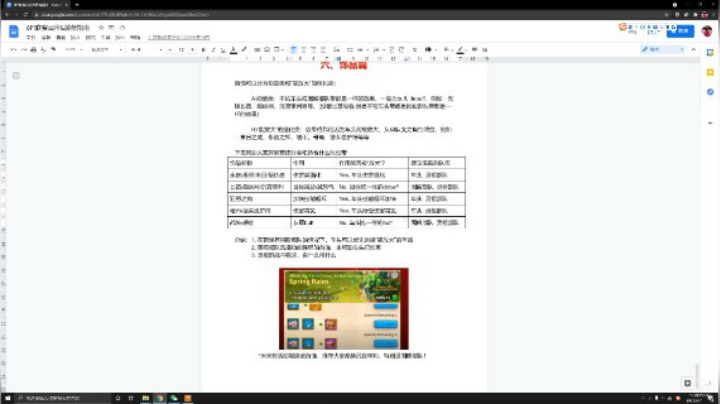
Task: Clear formatting with the Tx icon
Action: coord(415,50)
